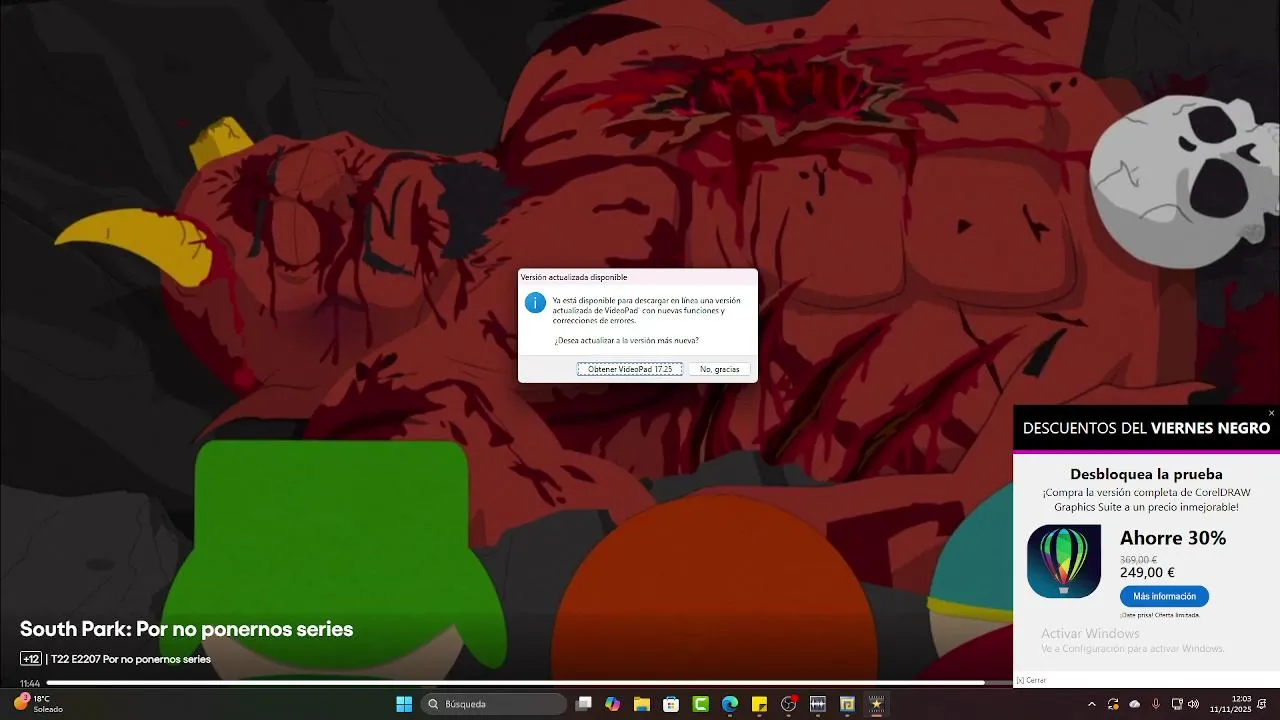Open Sticky Notes from taskbar
Screen dimensions: 1280x720
click(x=759, y=704)
